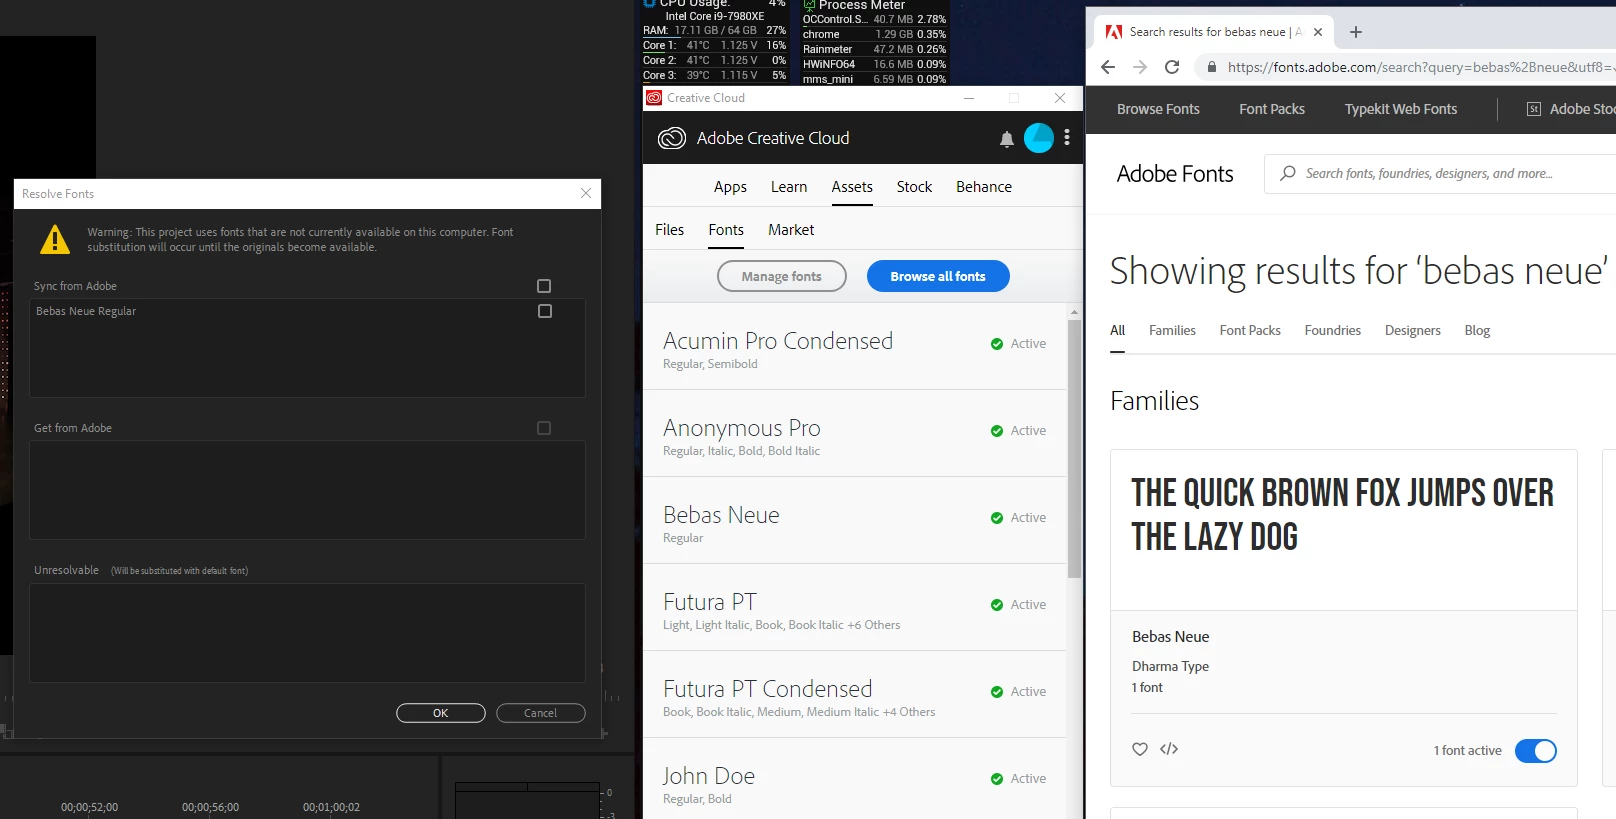The height and width of the screenshot is (819, 1616).
Task: Open the Bebas Neue sample preview card
Action: [1343, 530]
